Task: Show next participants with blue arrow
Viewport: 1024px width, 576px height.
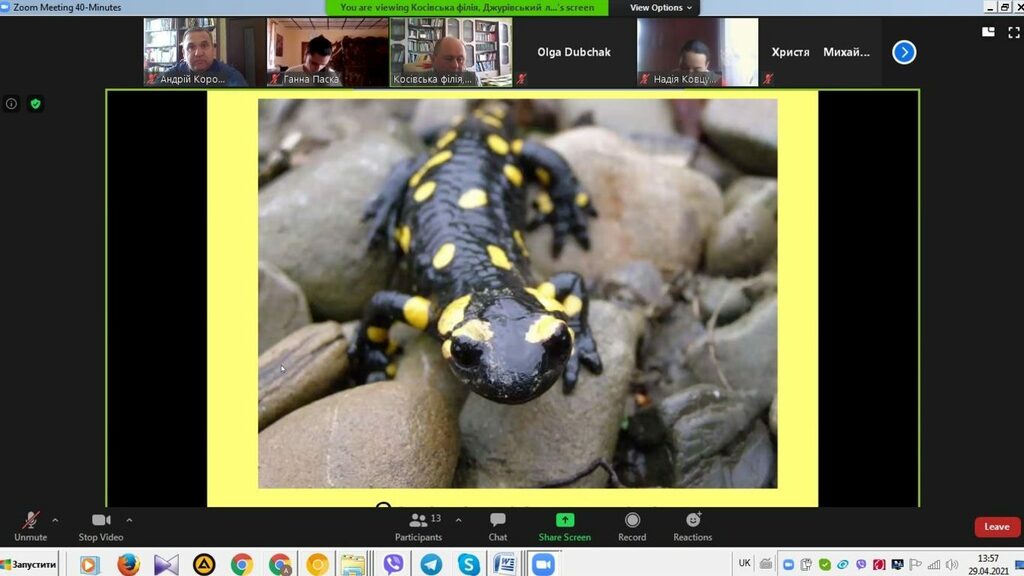Action: pyautogui.click(x=903, y=52)
